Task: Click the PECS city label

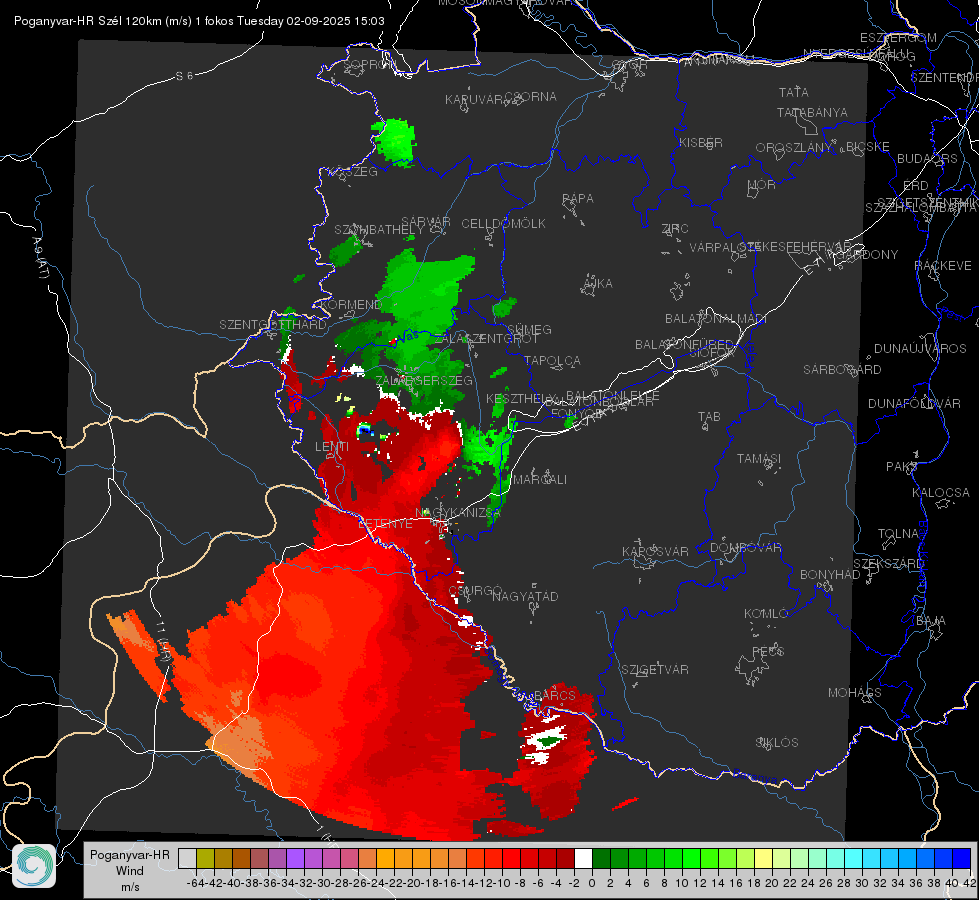Action: point(768,651)
